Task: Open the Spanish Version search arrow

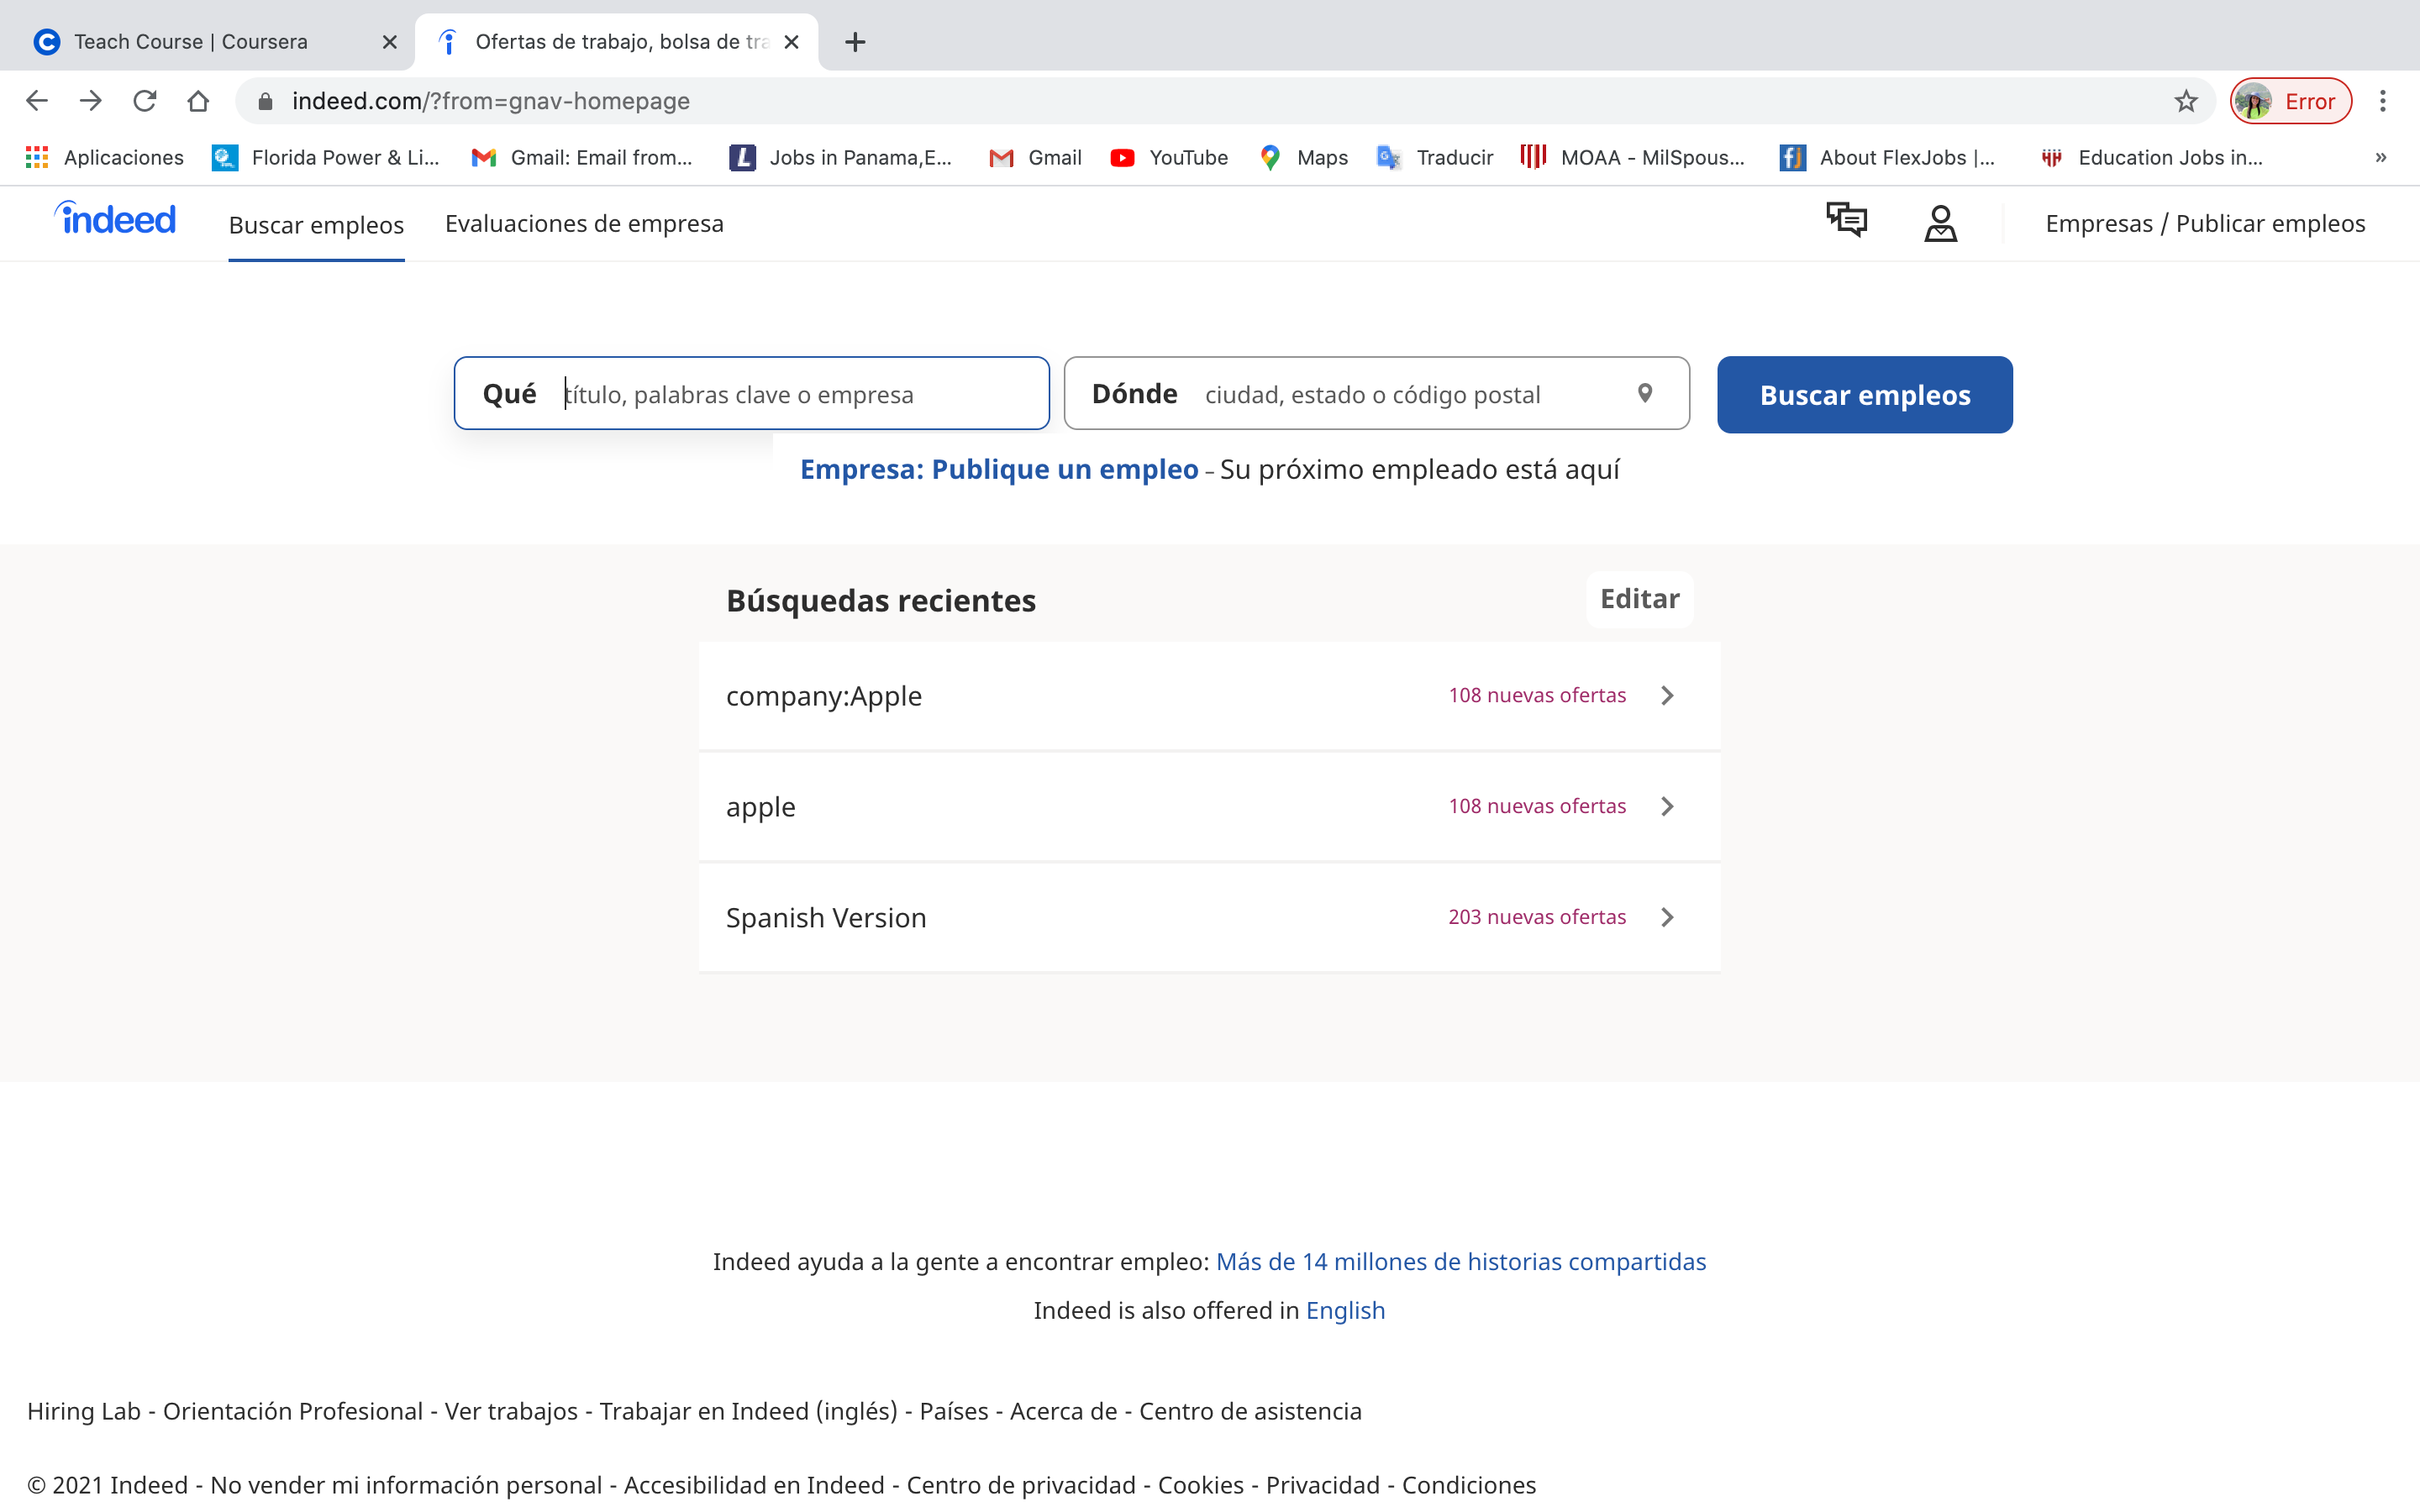Action: tap(1667, 917)
